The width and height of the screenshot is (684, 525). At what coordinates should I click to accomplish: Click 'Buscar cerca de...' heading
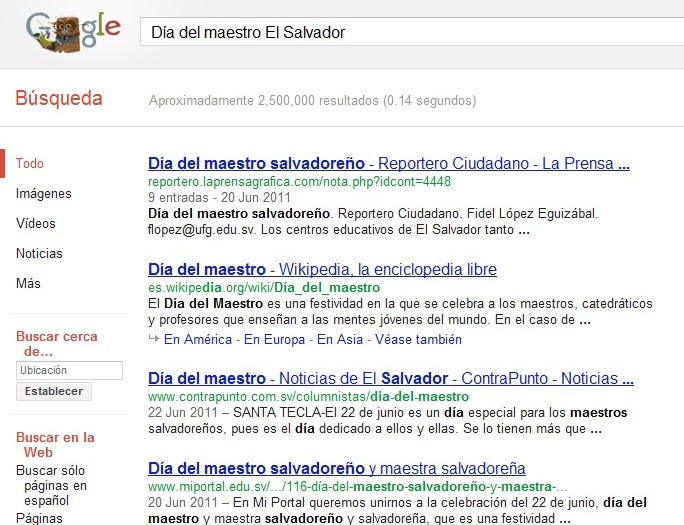coord(57,344)
